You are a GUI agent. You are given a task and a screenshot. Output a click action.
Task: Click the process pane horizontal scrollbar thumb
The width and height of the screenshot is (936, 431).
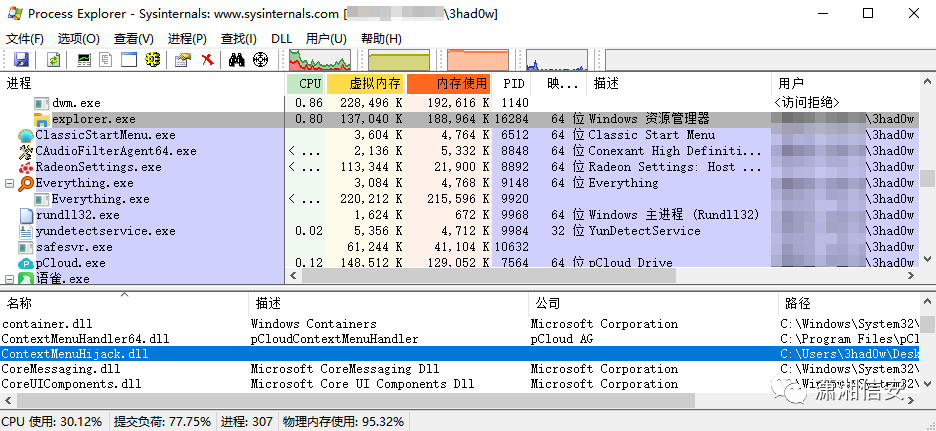(488, 275)
